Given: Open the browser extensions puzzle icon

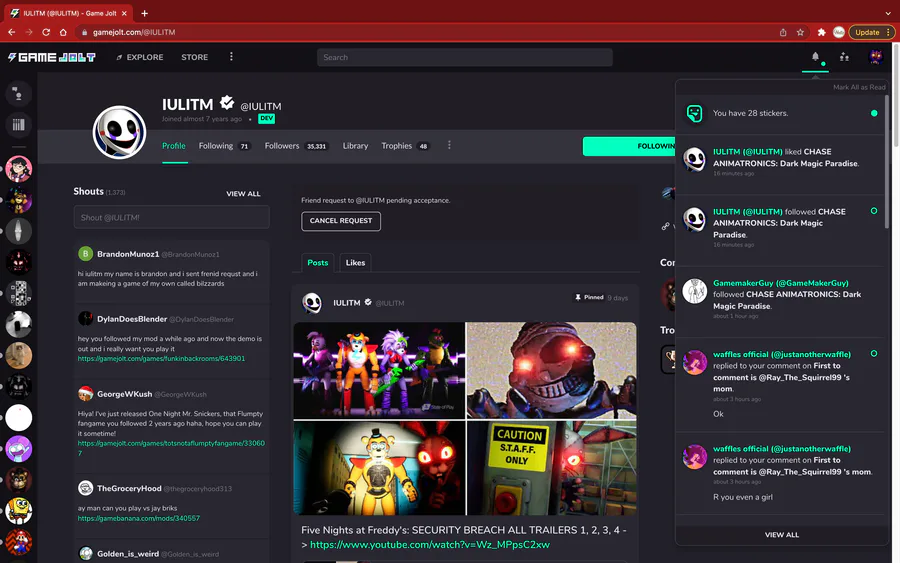Looking at the screenshot, I should [x=821, y=32].
